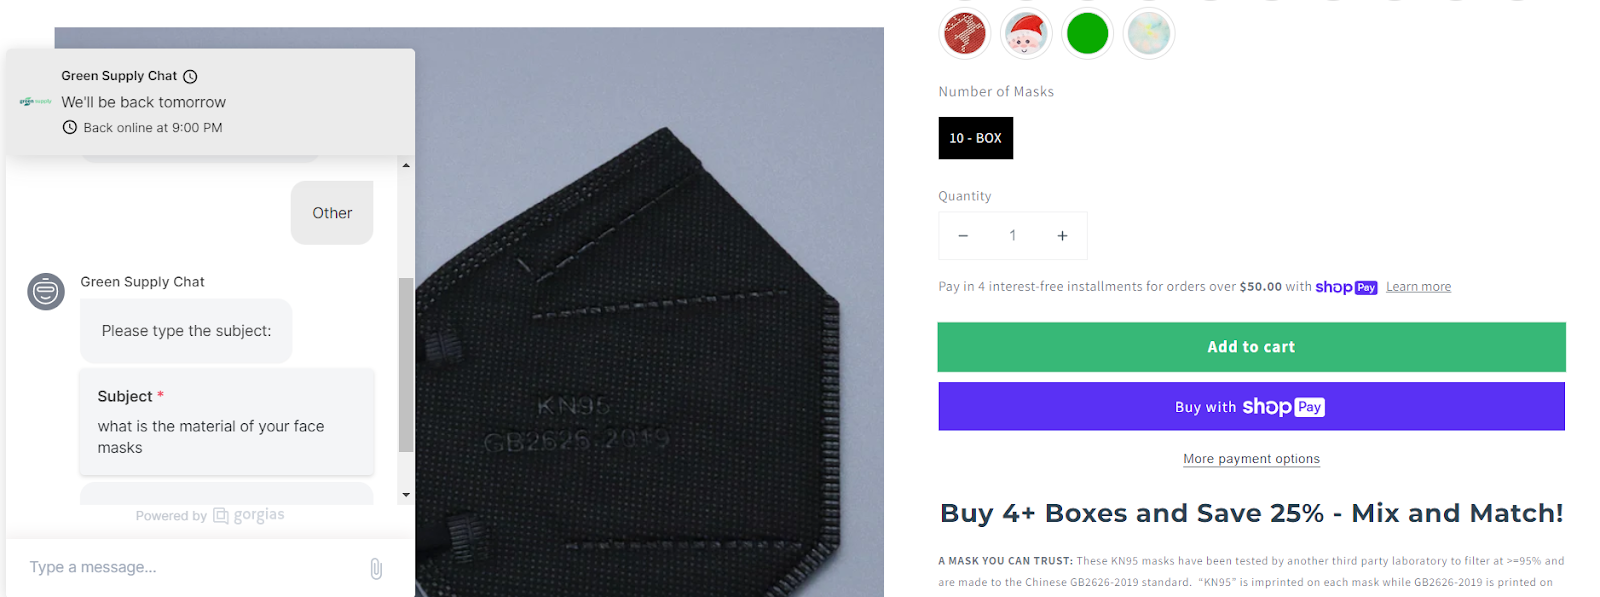
Task: Open the More payment options link
Action: point(1251,459)
